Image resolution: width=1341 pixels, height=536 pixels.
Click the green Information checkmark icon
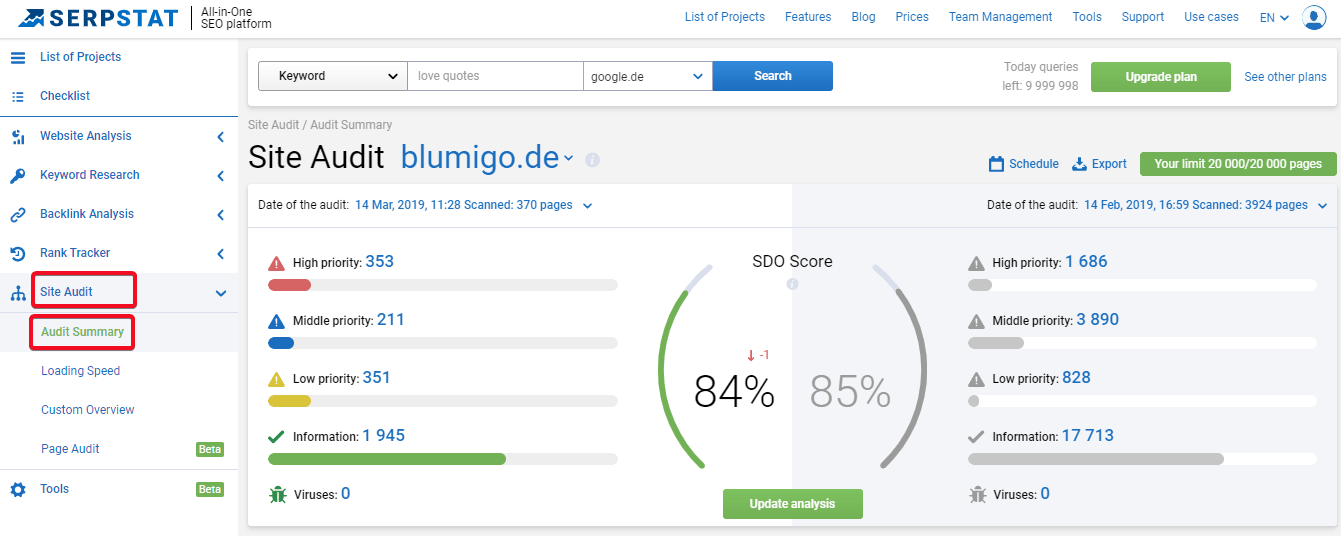click(x=277, y=437)
